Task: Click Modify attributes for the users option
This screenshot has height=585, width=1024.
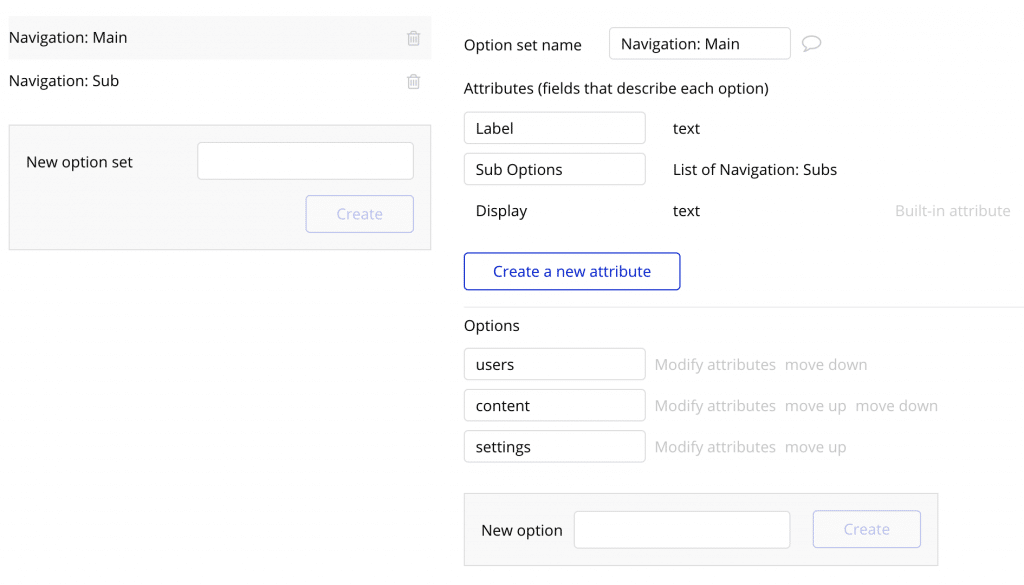Action: click(714, 364)
